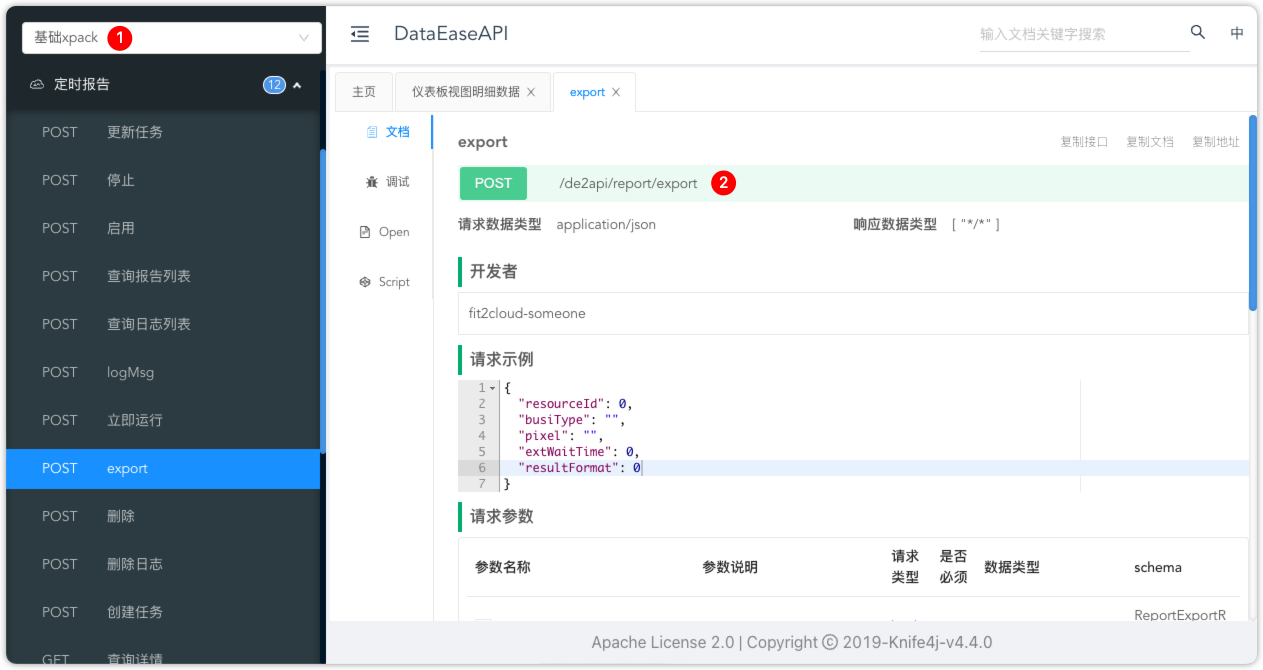Click the 定时报告 cloud icon in sidebar

coord(37,84)
